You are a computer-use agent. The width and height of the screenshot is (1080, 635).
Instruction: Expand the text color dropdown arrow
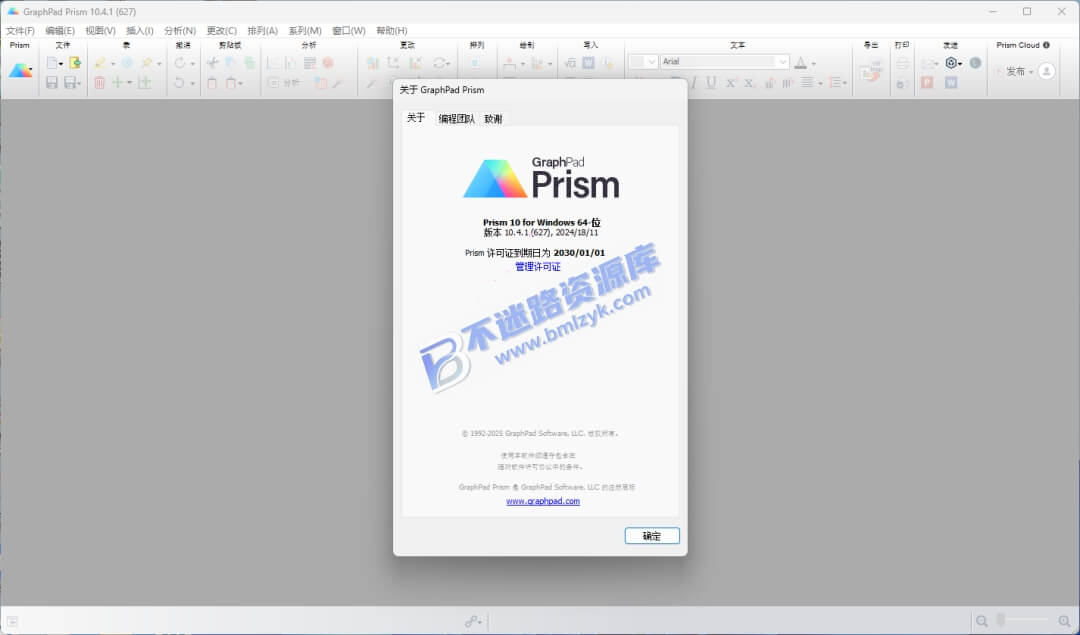click(813, 64)
